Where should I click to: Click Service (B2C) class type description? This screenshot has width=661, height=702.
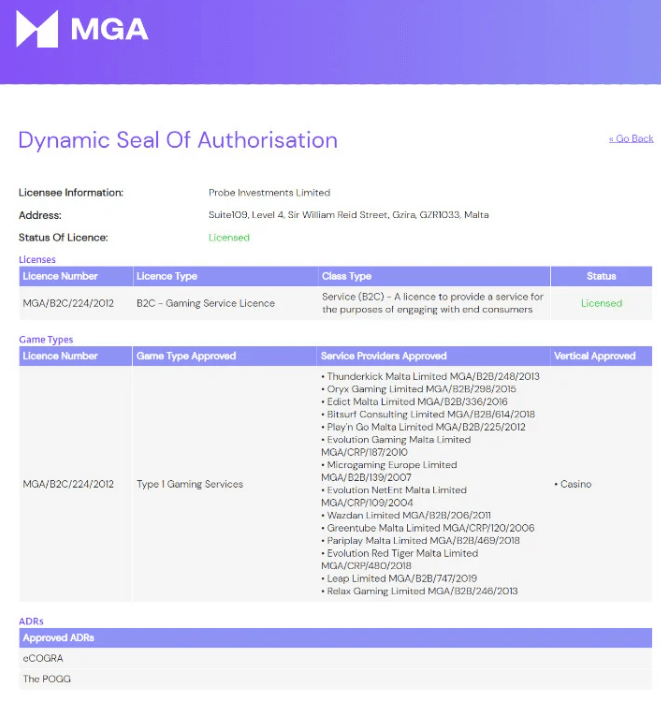tap(433, 303)
